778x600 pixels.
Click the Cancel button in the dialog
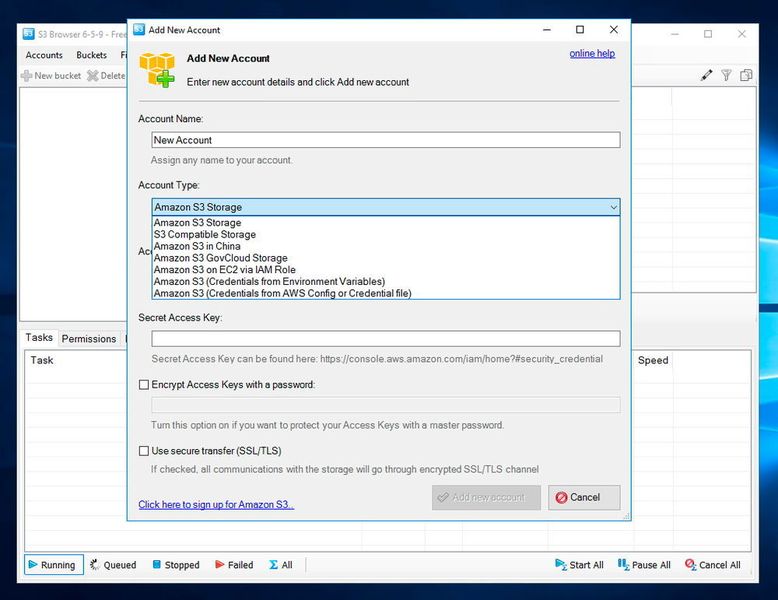[x=584, y=497]
